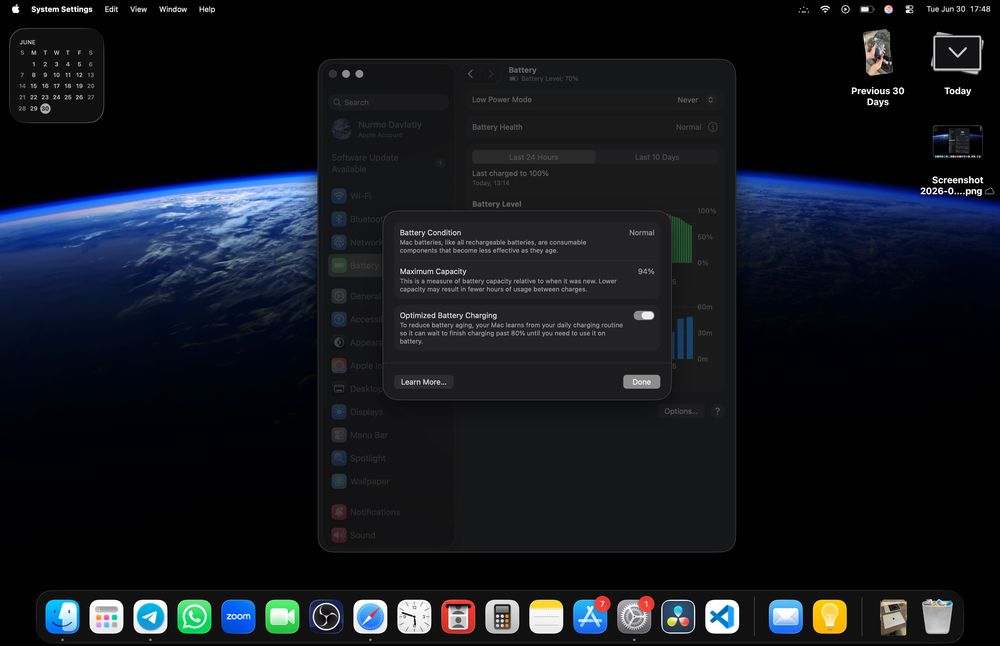This screenshot has width=1000, height=646.
Task: Click the Battery Health info icon
Action: click(713, 127)
